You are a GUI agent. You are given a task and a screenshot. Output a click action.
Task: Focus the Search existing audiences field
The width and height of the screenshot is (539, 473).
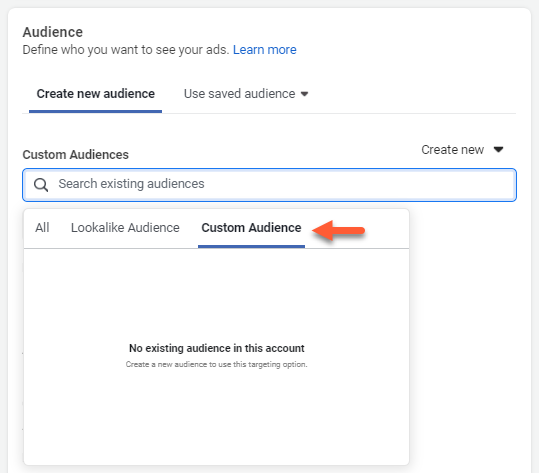(270, 185)
